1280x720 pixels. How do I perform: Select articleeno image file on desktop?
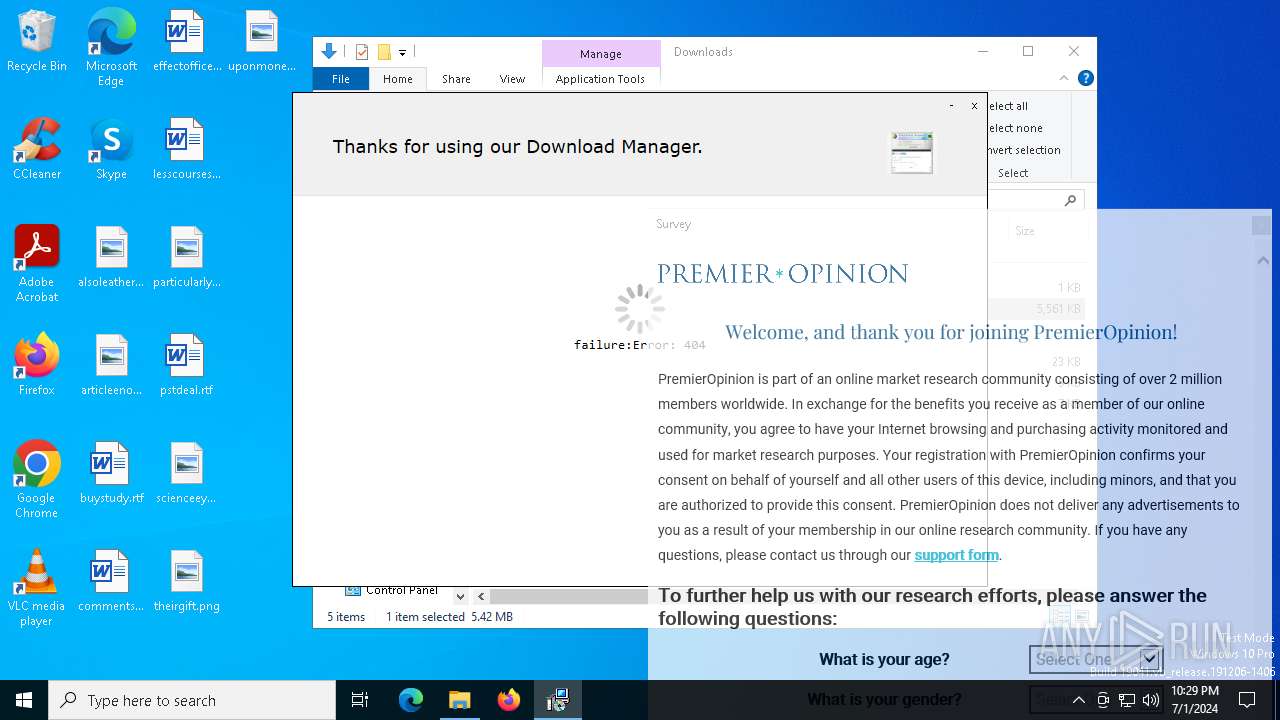(x=111, y=365)
